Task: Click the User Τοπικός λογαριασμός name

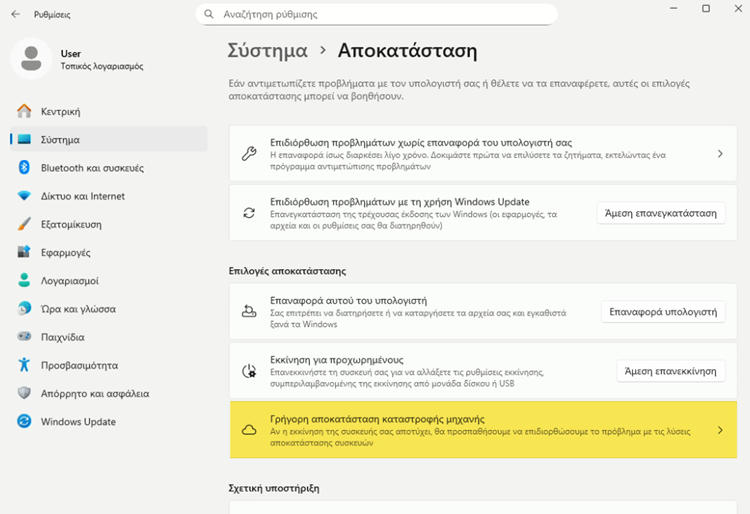Action: [101, 59]
